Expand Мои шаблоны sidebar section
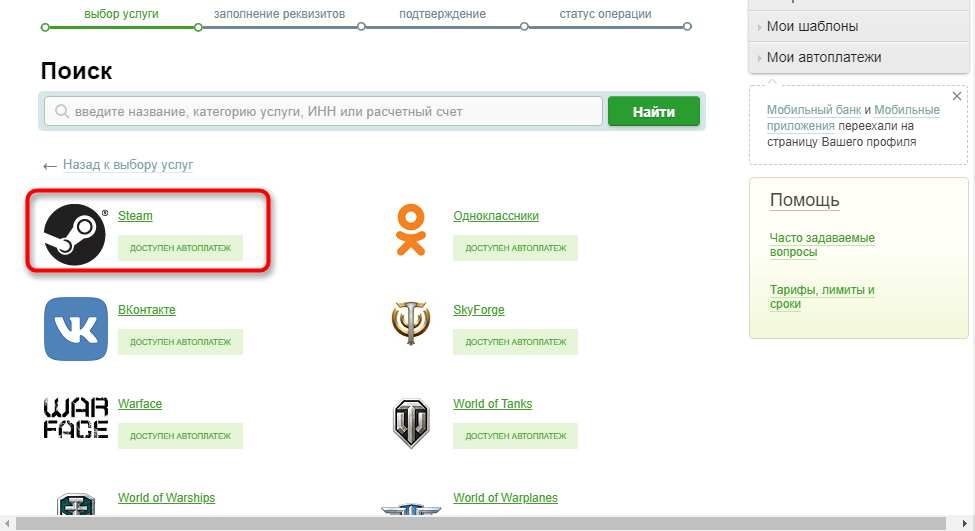Image resolution: width=975 pixels, height=531 pixels. 859,26
